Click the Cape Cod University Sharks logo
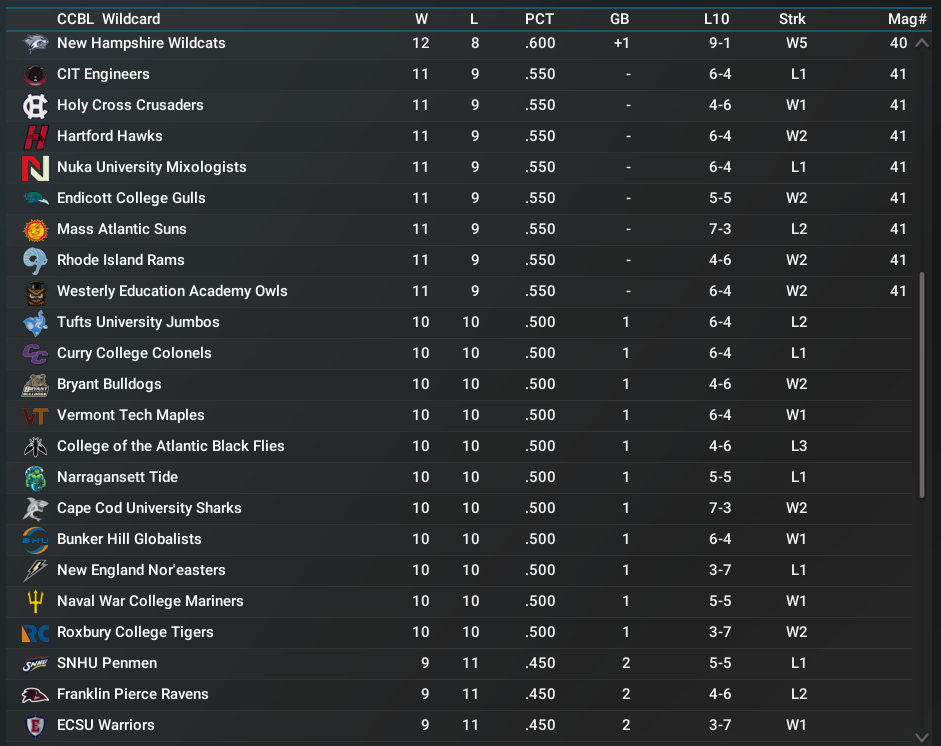 (35, 509)
